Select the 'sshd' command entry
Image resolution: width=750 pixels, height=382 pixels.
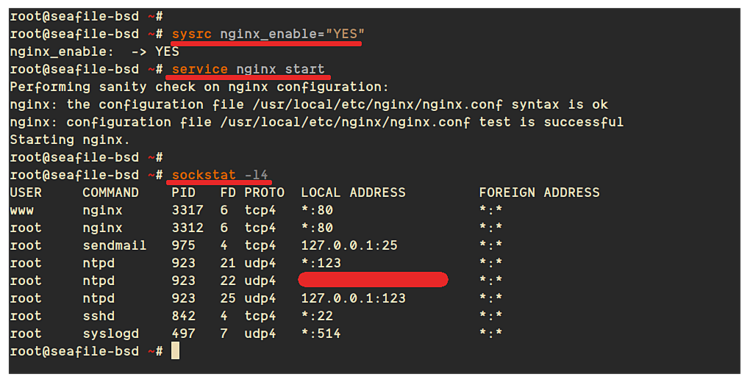(x=99, y=316)
